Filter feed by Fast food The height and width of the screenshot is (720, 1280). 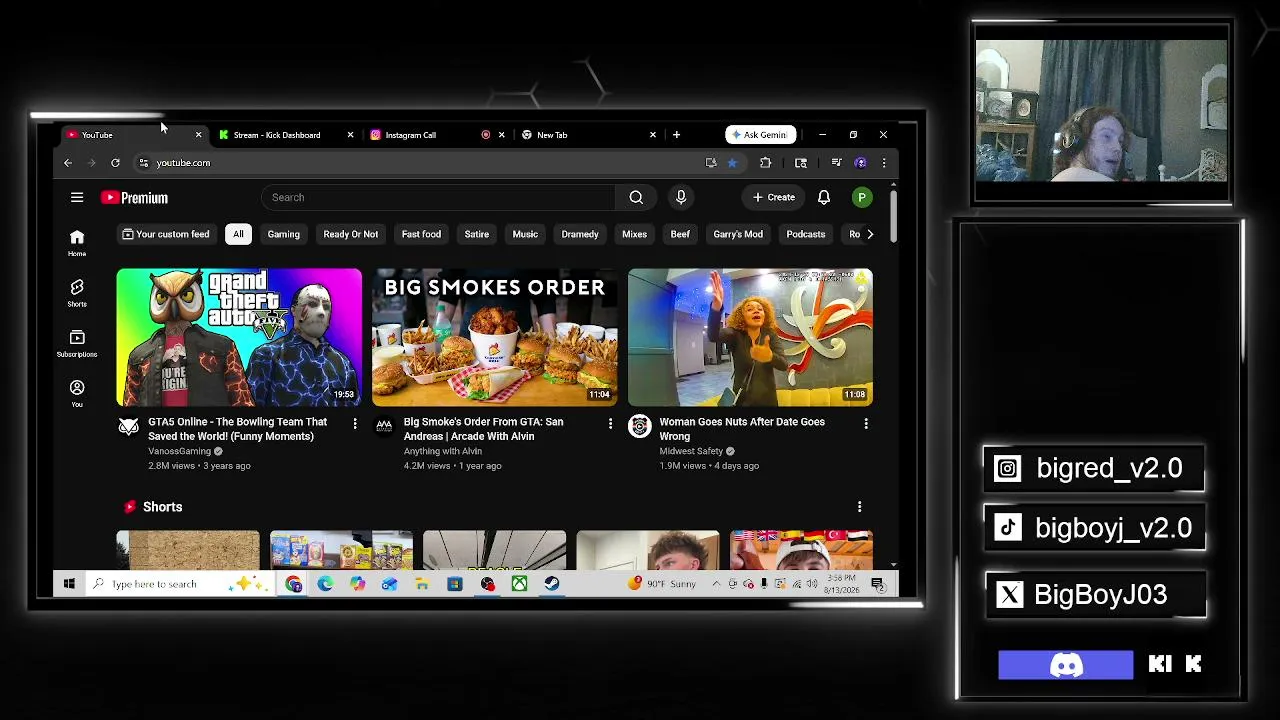(x=421, y=234)
